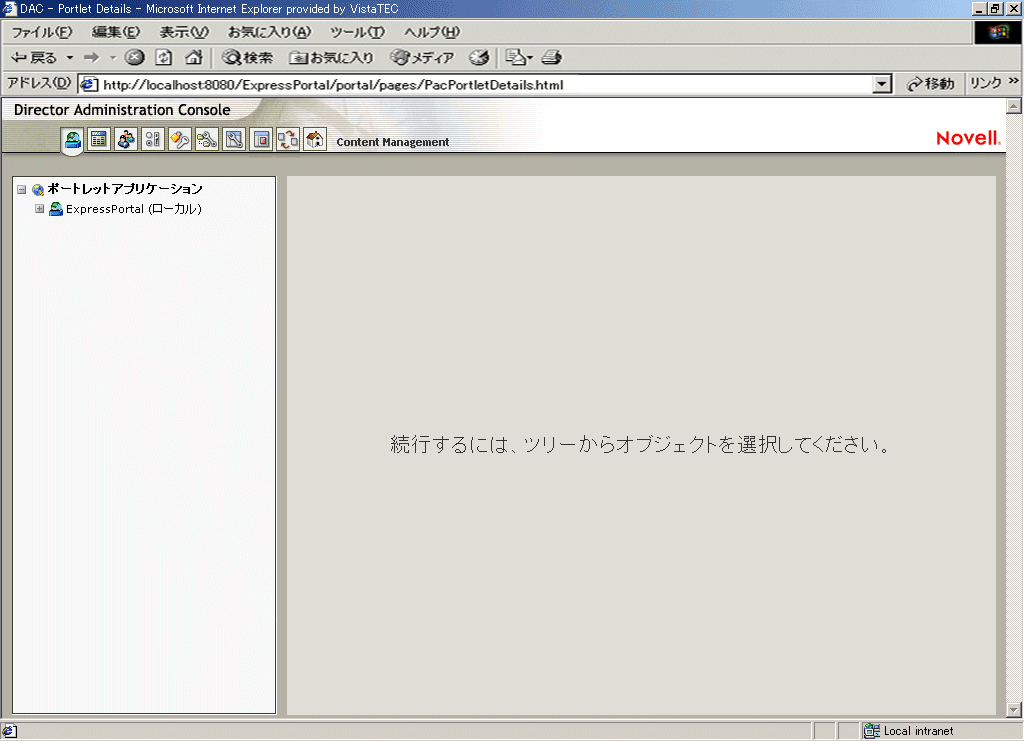Open the ヘルプ(H) menu
This screenshot has height=741, width=1024.
[432, 32]
